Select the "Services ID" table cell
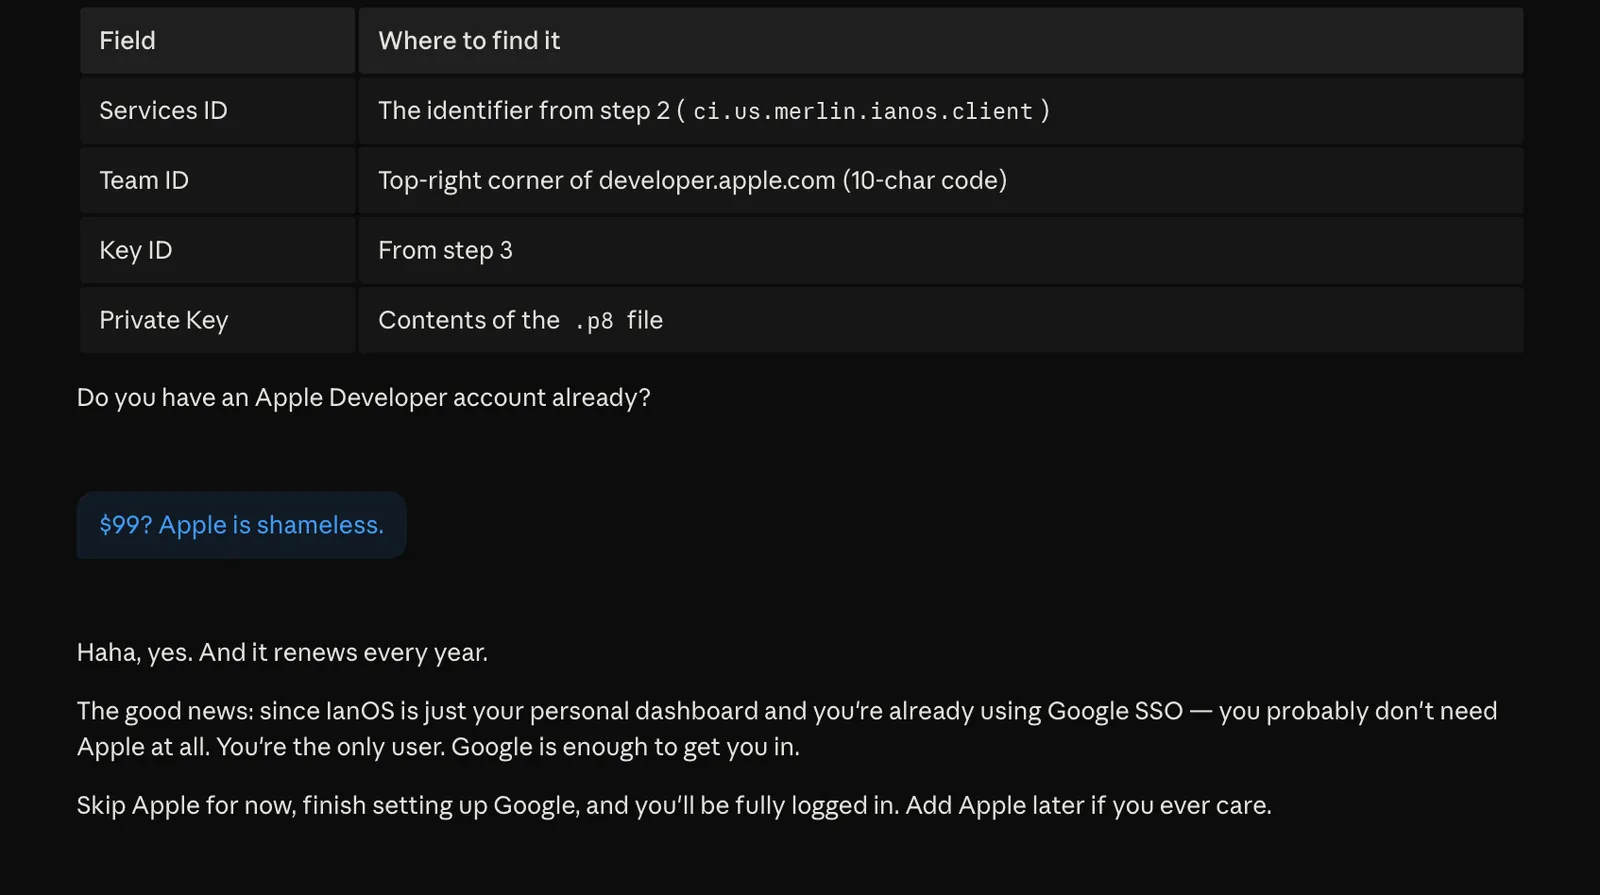This screenshot has height=895, width=1600. coord(217,111)
